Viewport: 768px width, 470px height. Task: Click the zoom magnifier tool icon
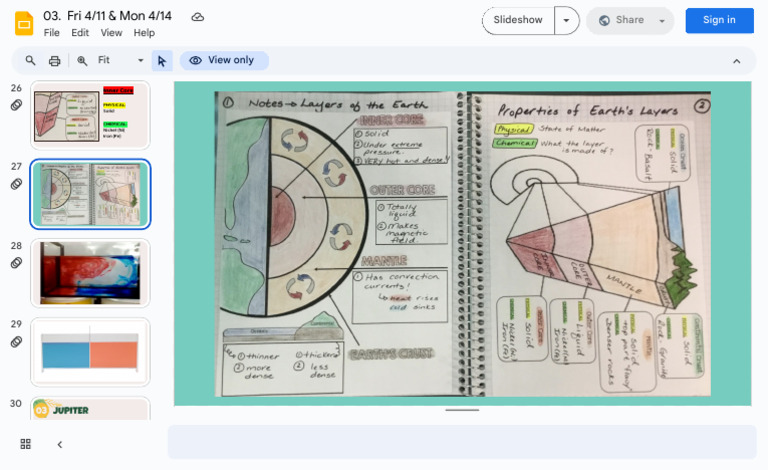click(82, 61)
